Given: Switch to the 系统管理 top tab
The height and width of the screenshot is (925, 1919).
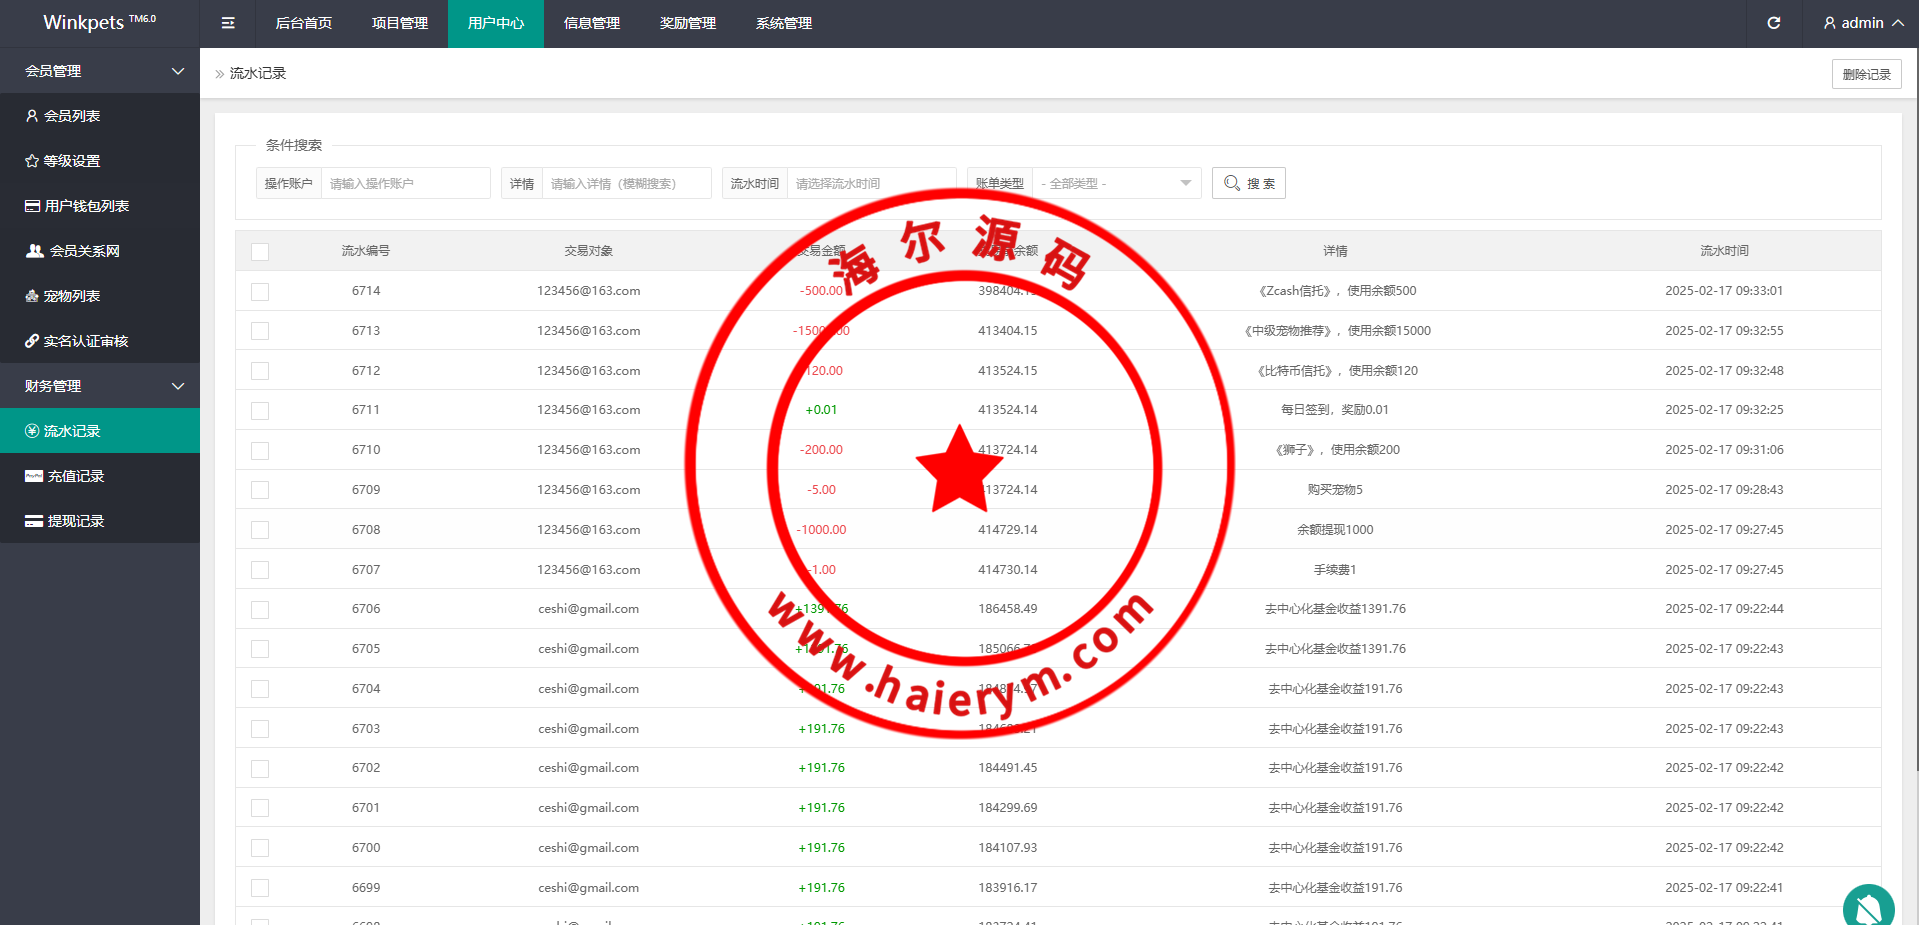Looking at the screenshot, I should [x=784, y=23].
